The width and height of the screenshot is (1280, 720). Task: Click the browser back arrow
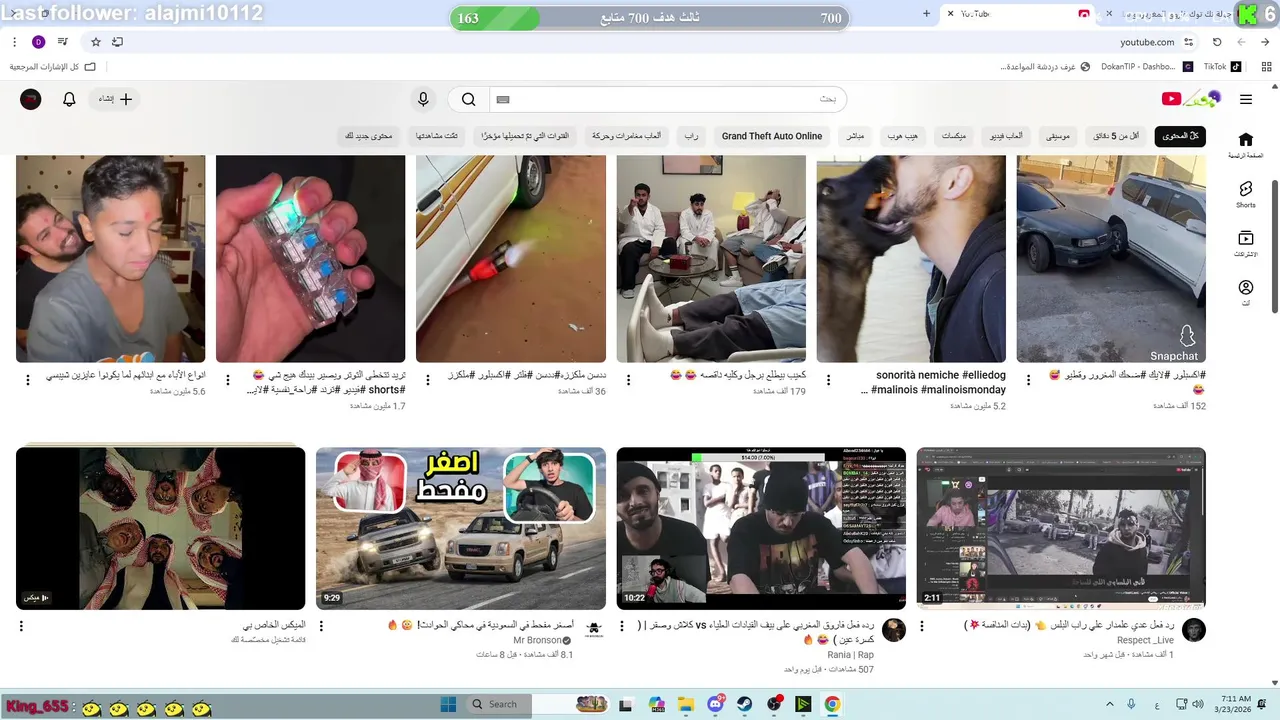click(x=1265, y=42)
